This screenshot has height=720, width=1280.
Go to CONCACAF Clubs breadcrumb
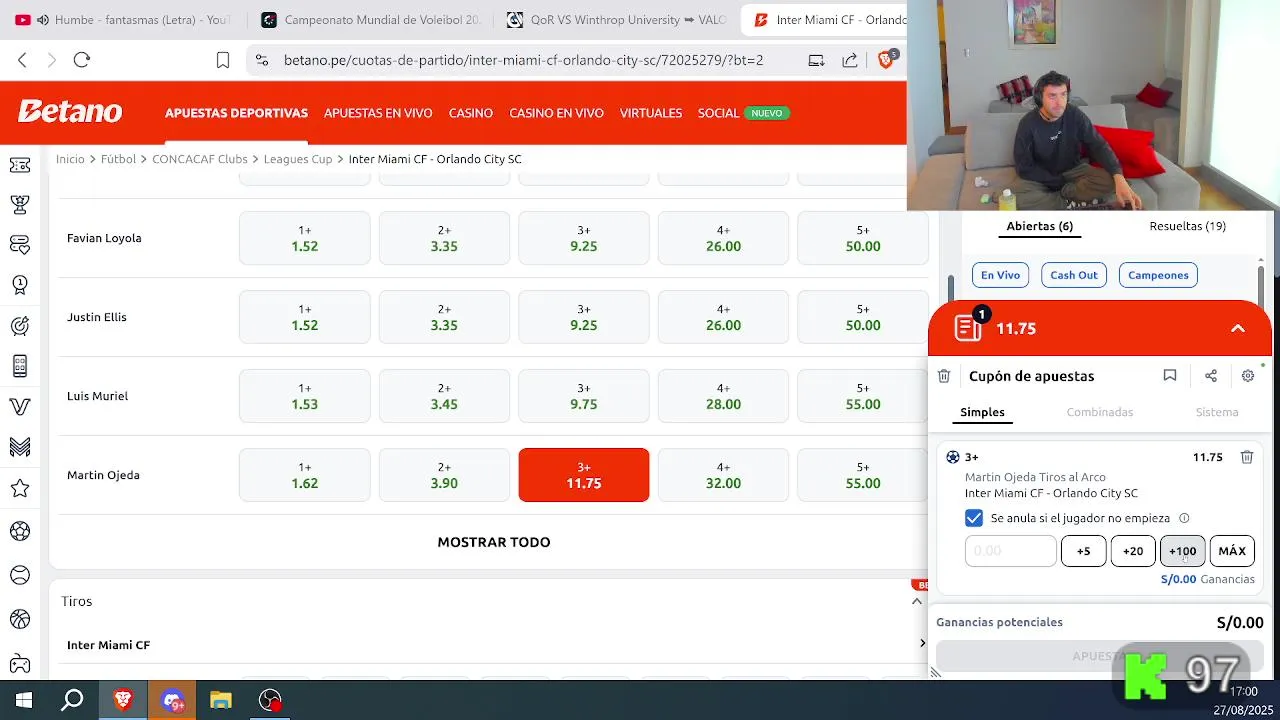tap(200, 159)
